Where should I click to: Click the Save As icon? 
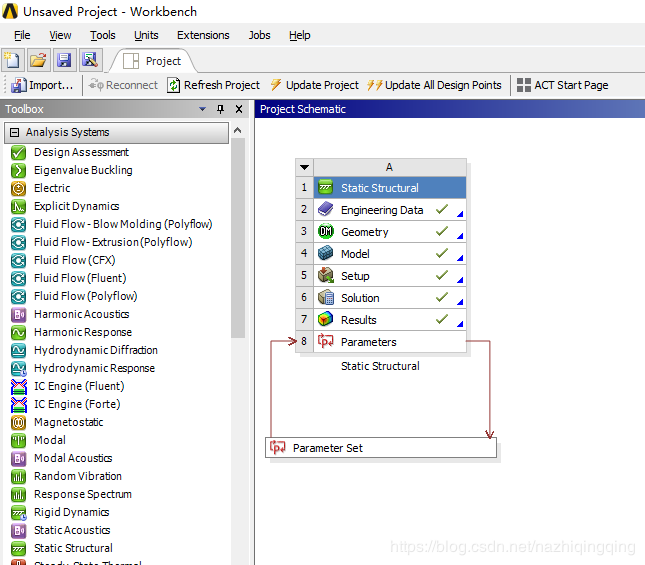(90, 60)
